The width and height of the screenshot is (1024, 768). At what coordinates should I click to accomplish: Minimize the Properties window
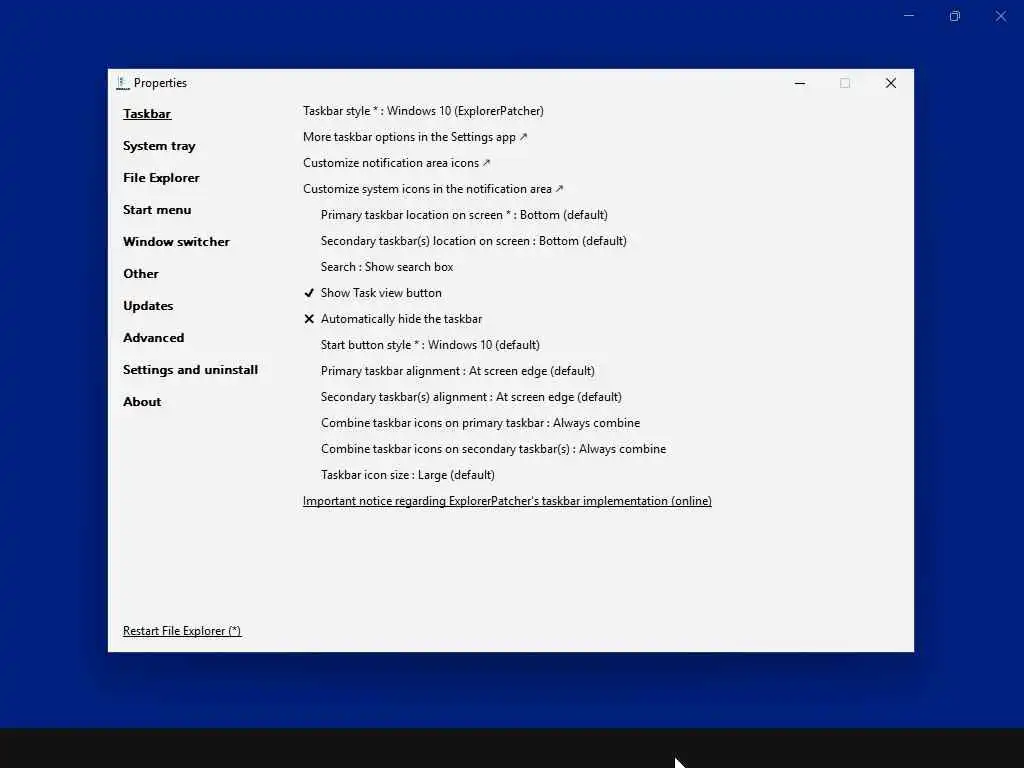pos(799,83)
